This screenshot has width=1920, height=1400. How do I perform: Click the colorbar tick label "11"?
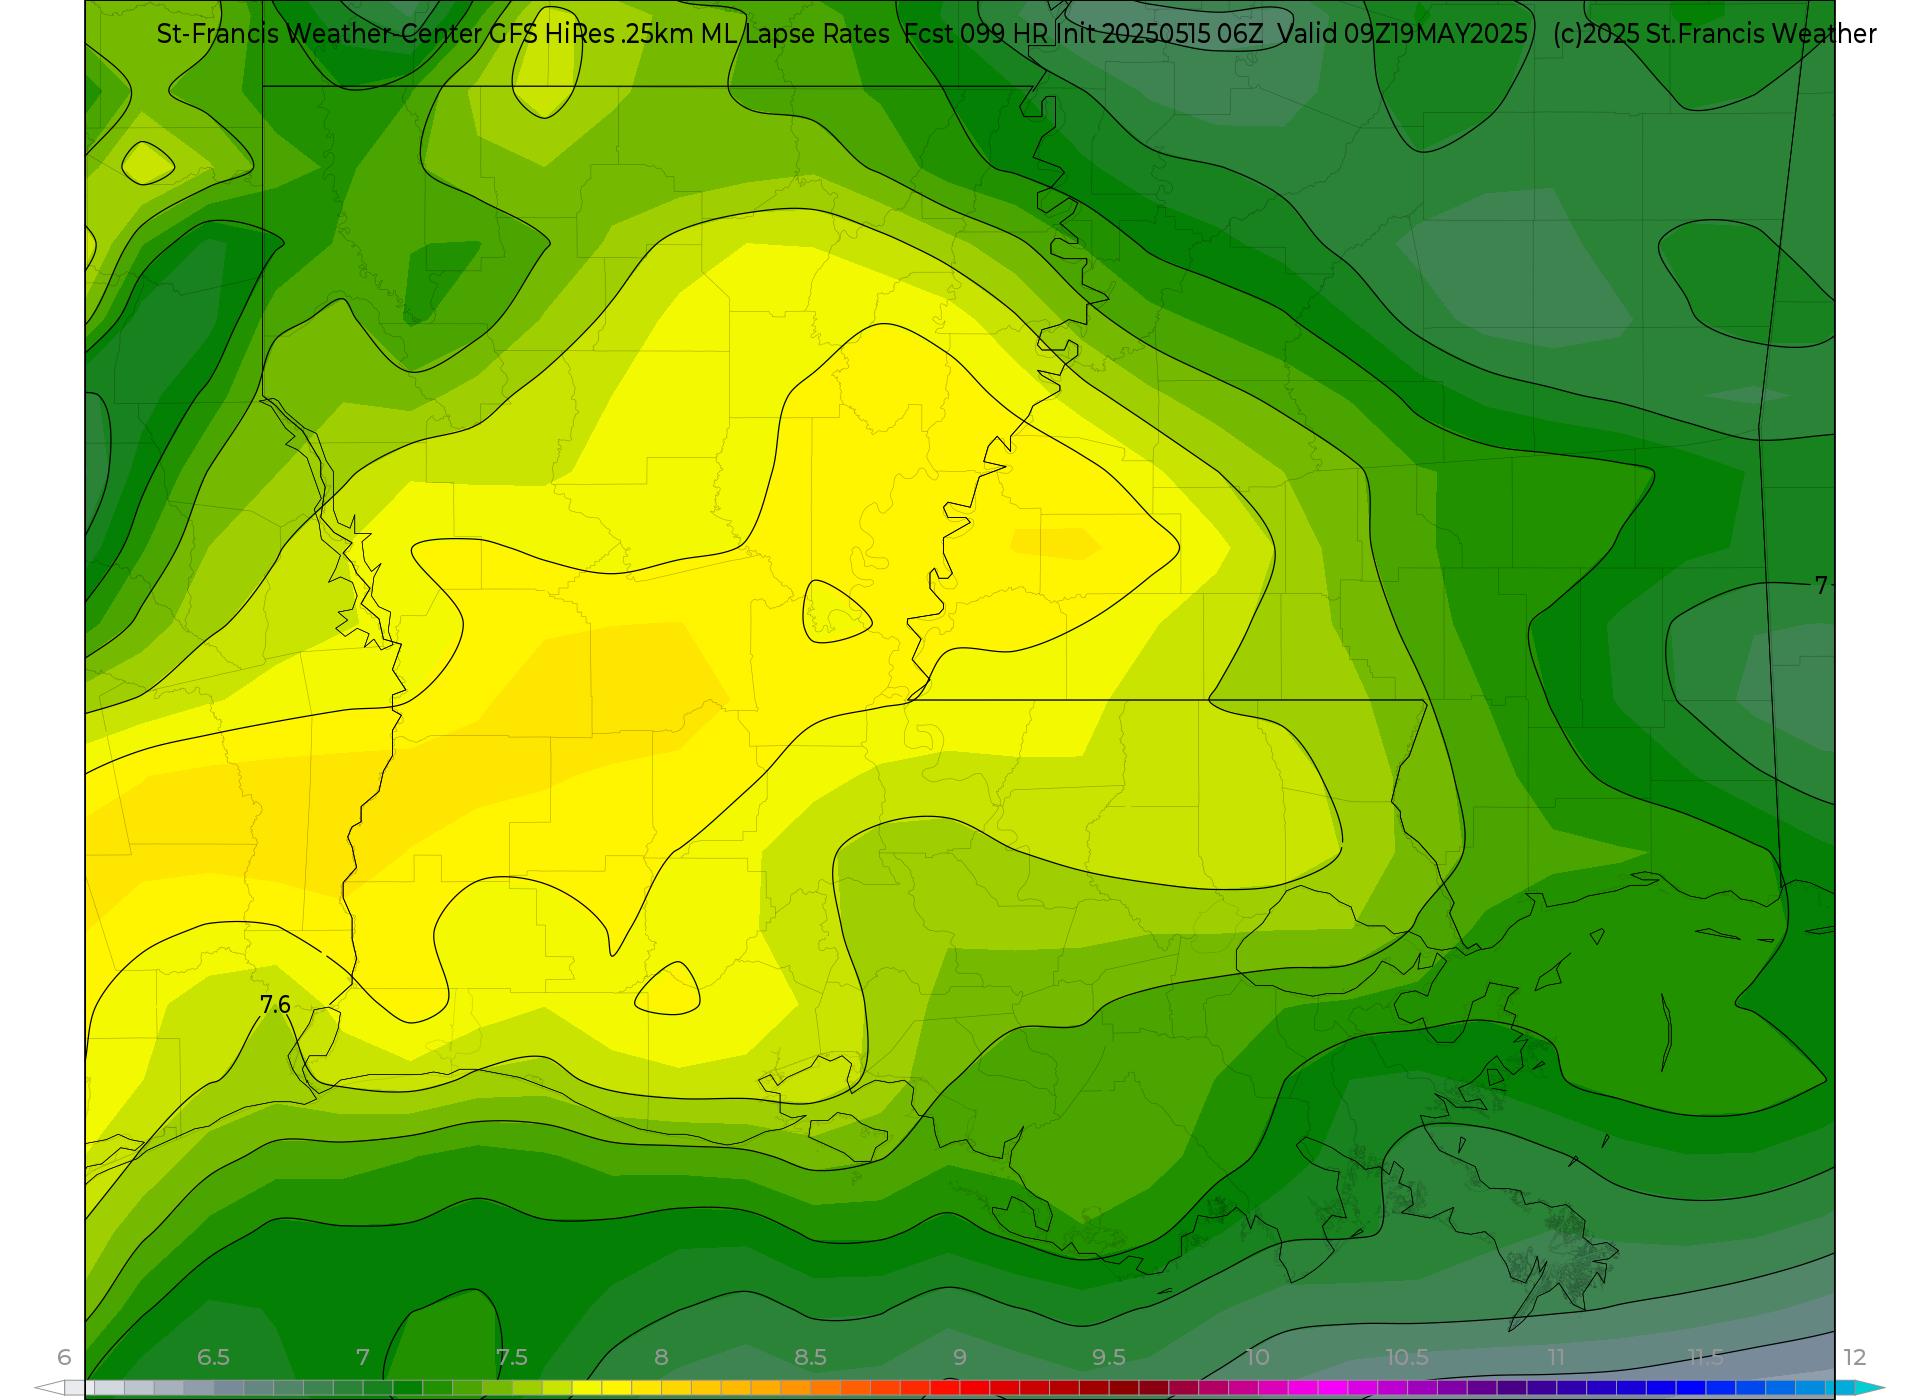pos(1556,1357)
